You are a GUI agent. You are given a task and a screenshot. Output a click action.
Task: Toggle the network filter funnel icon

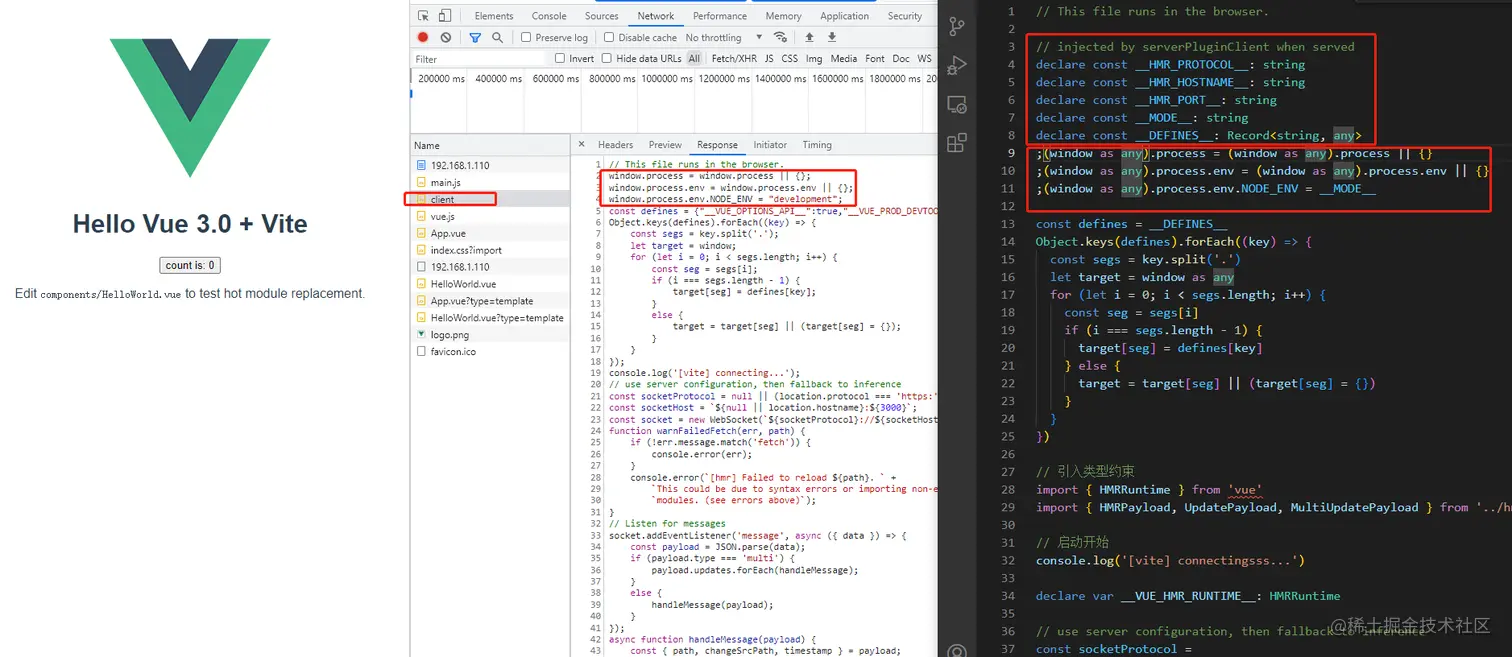point(475,38)
